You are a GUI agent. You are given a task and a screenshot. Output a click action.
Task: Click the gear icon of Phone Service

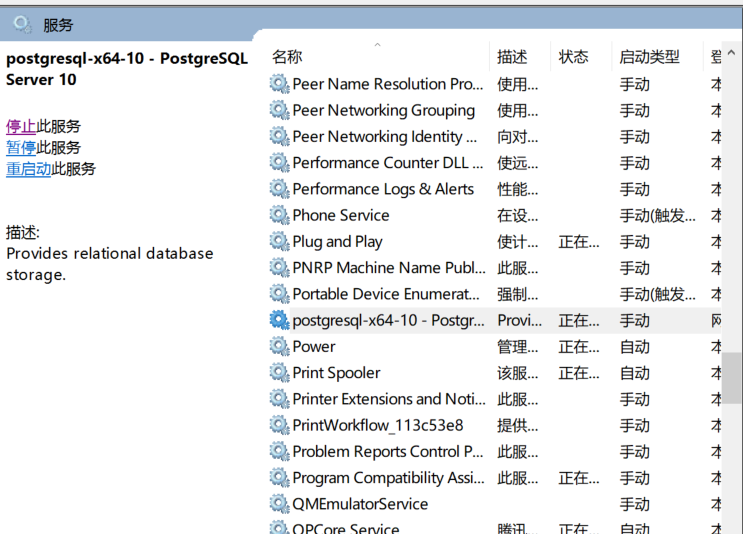(x=280, y=216)
